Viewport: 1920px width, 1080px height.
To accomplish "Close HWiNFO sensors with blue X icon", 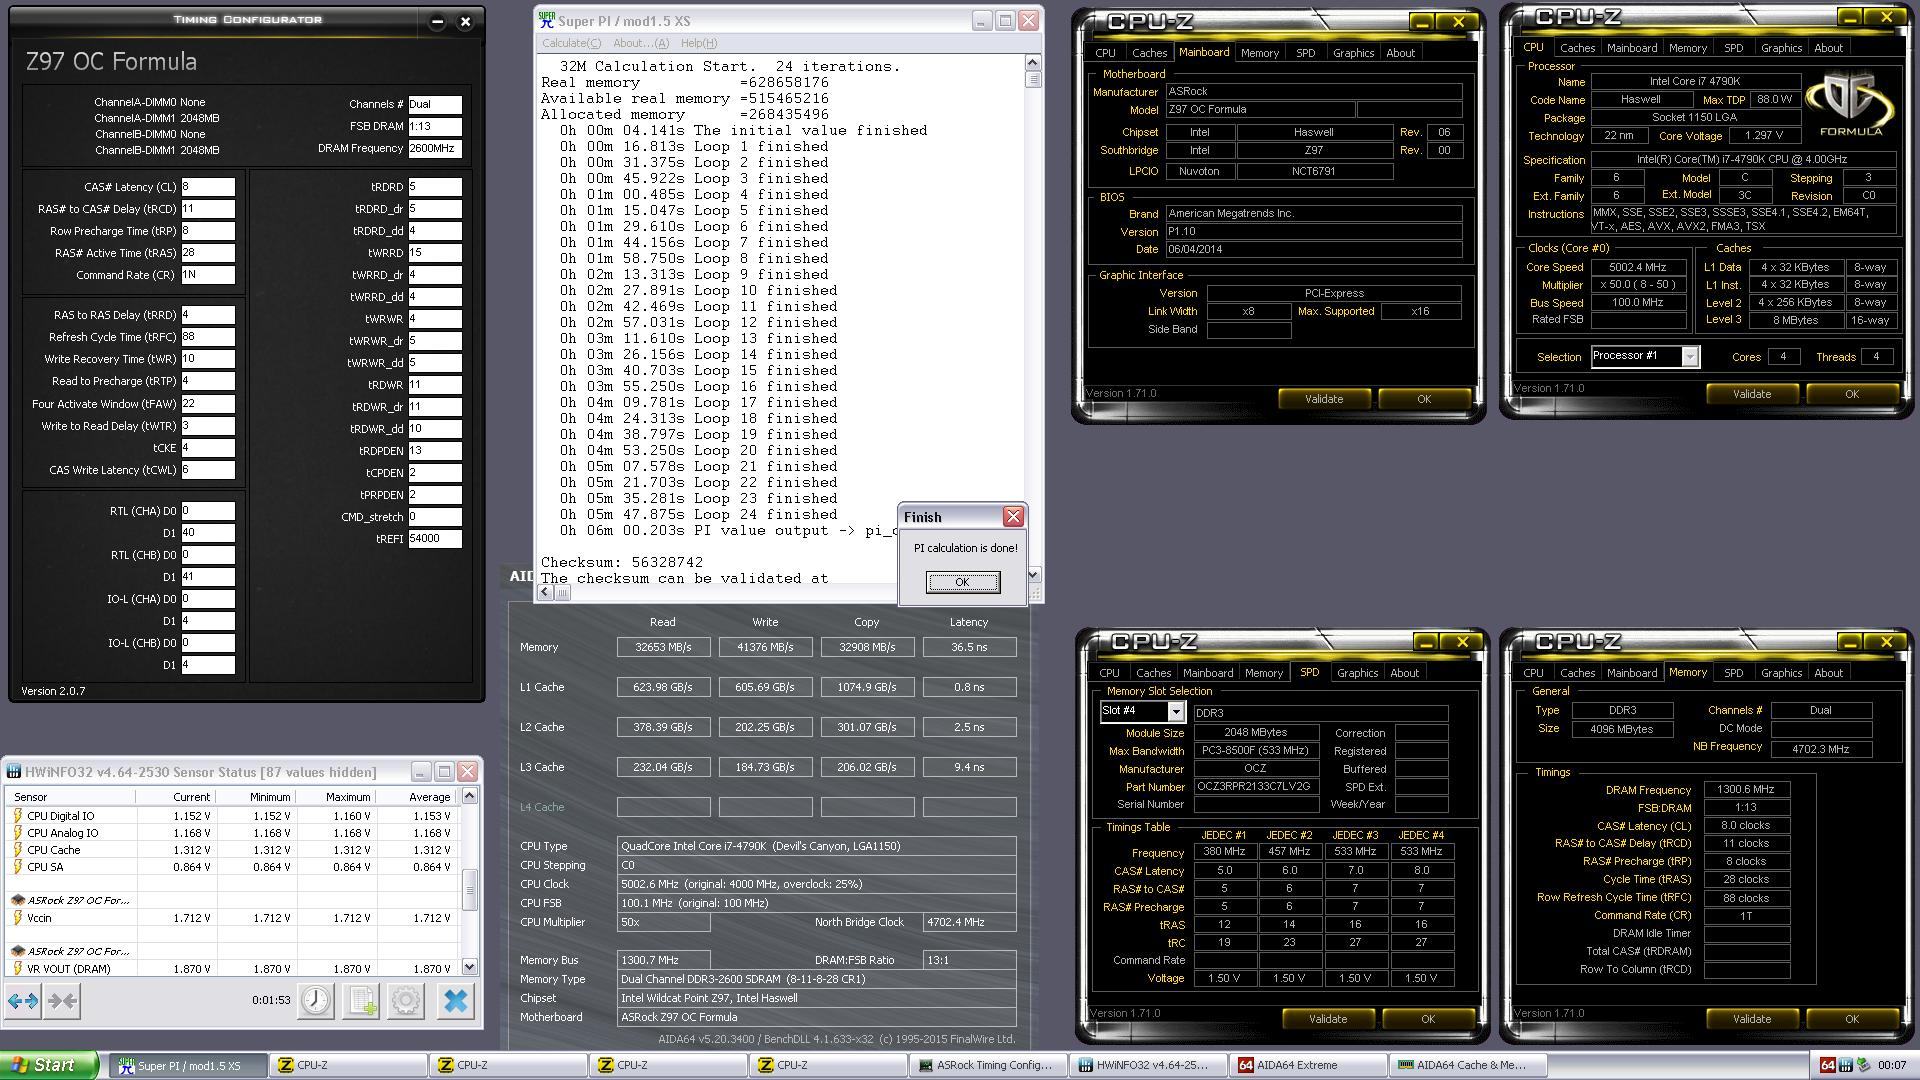I will tap(456, 1001).
